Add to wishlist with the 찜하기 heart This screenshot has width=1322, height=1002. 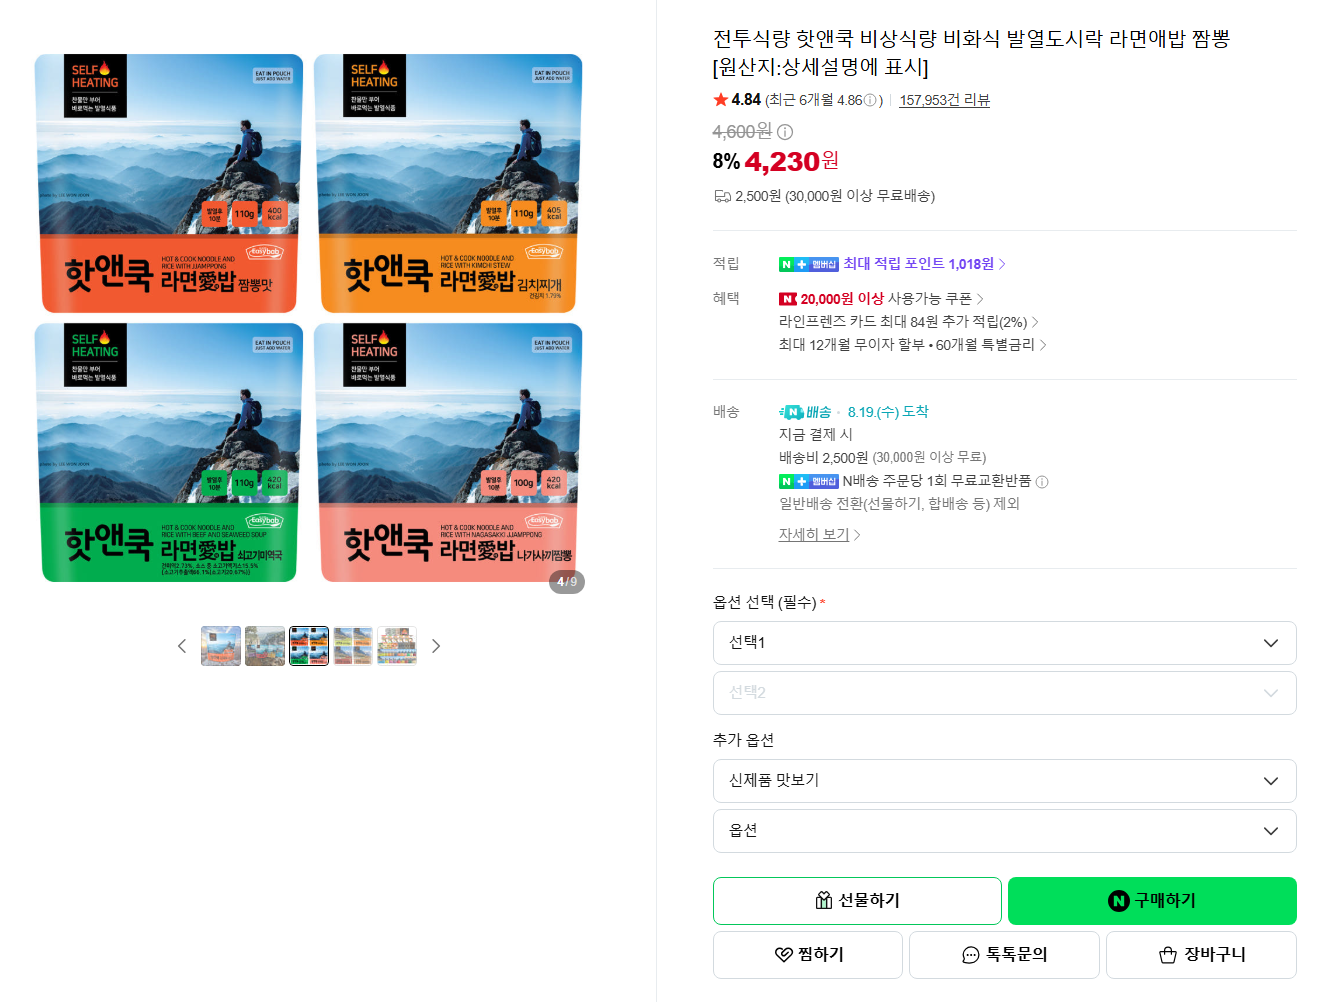click(x=808, y=955)
